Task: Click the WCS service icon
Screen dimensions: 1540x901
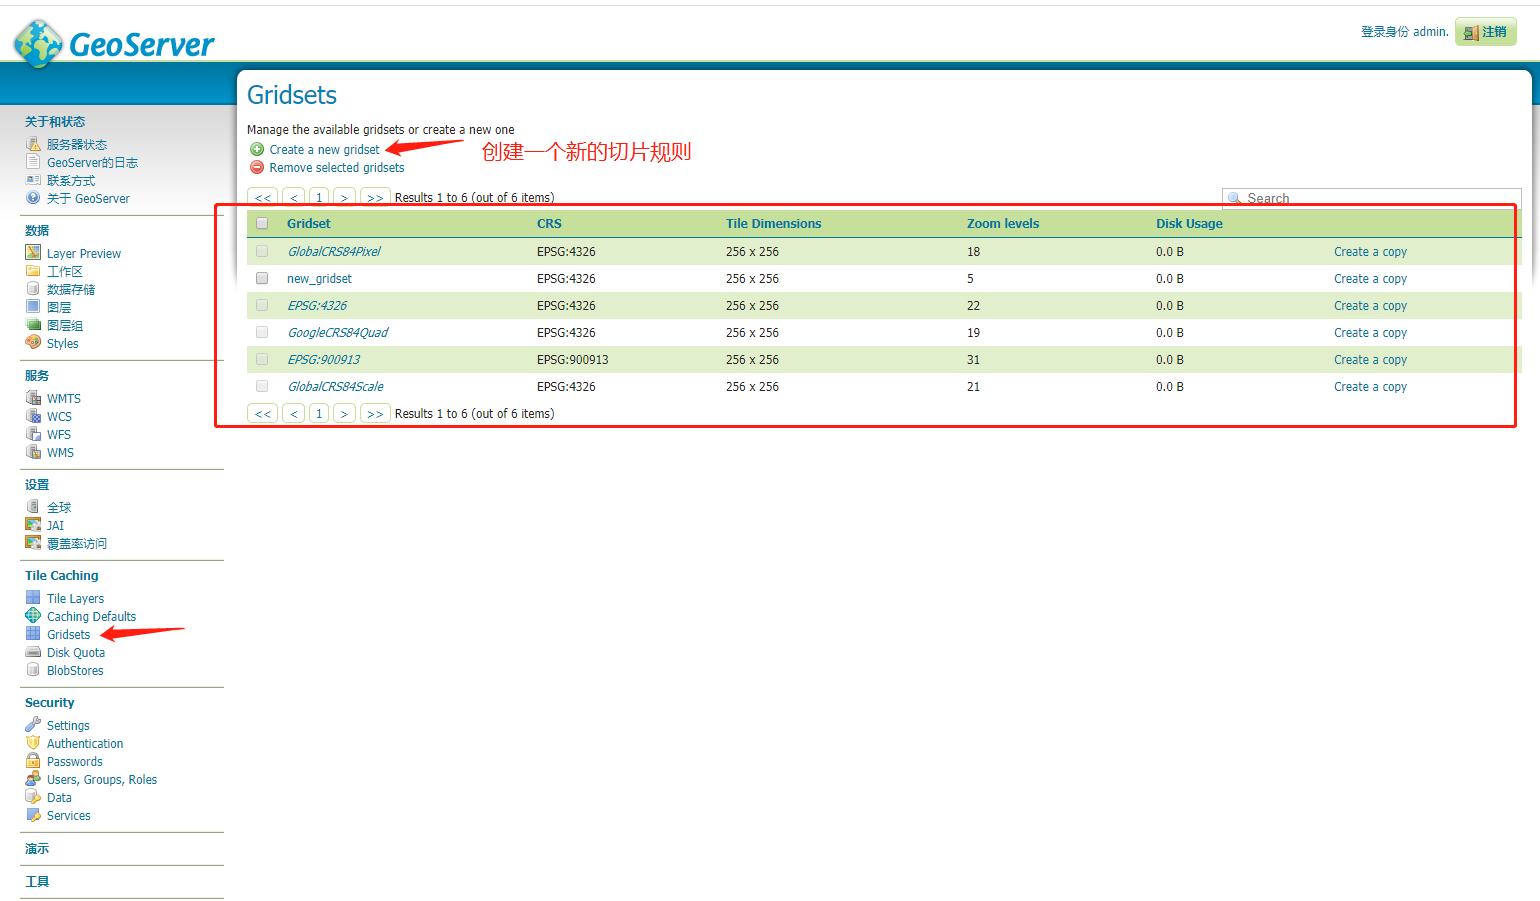Action: coord(33,416)
